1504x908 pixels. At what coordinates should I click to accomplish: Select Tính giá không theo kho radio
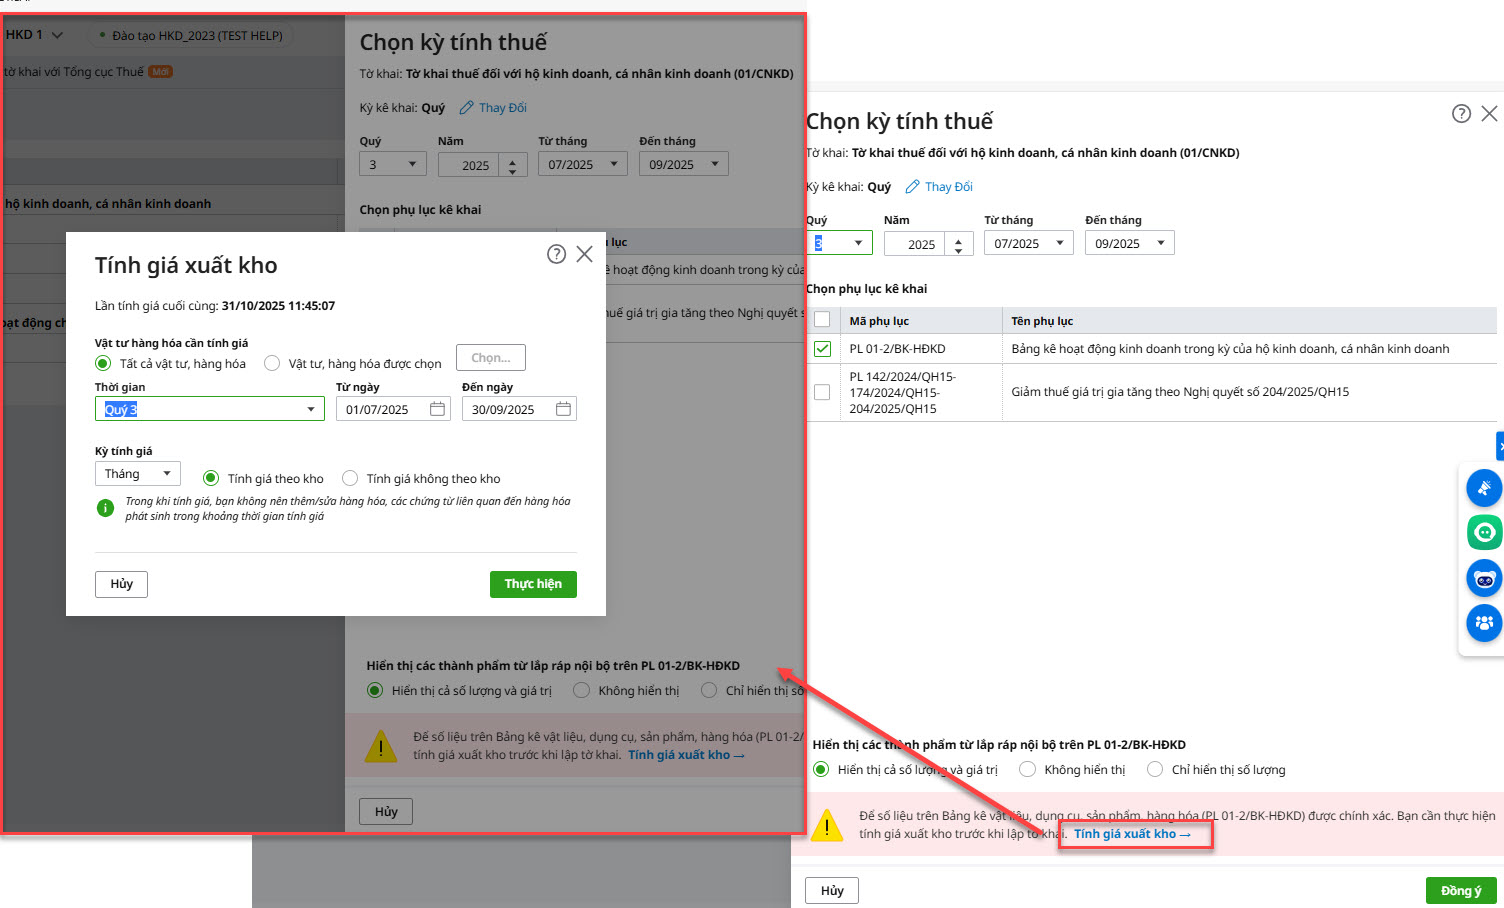tap(350, 478)
